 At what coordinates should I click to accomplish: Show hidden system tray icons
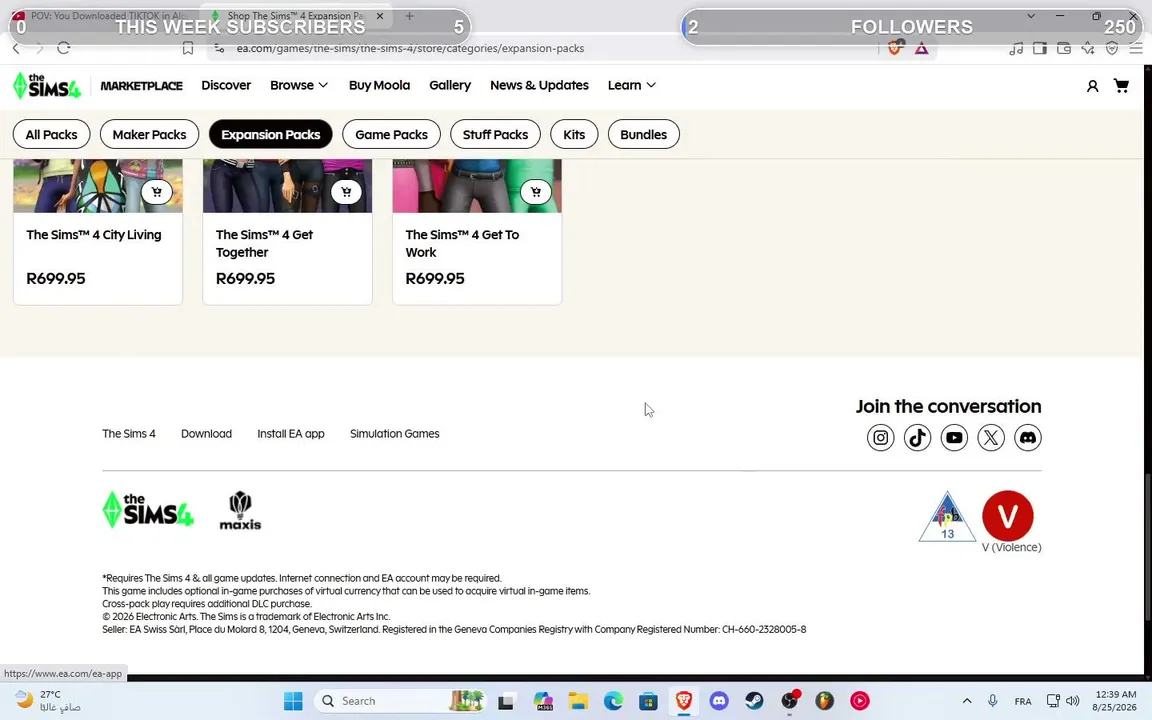pyautogui.click(x=967, y=701)
